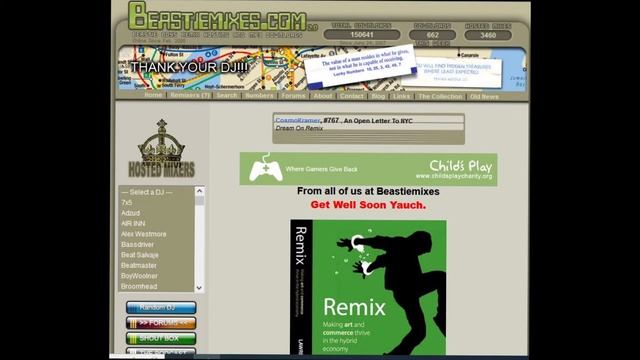Click the SHOUT BOX green button
The height and width of the screenshot is (360, 640).
pos(161,338)
